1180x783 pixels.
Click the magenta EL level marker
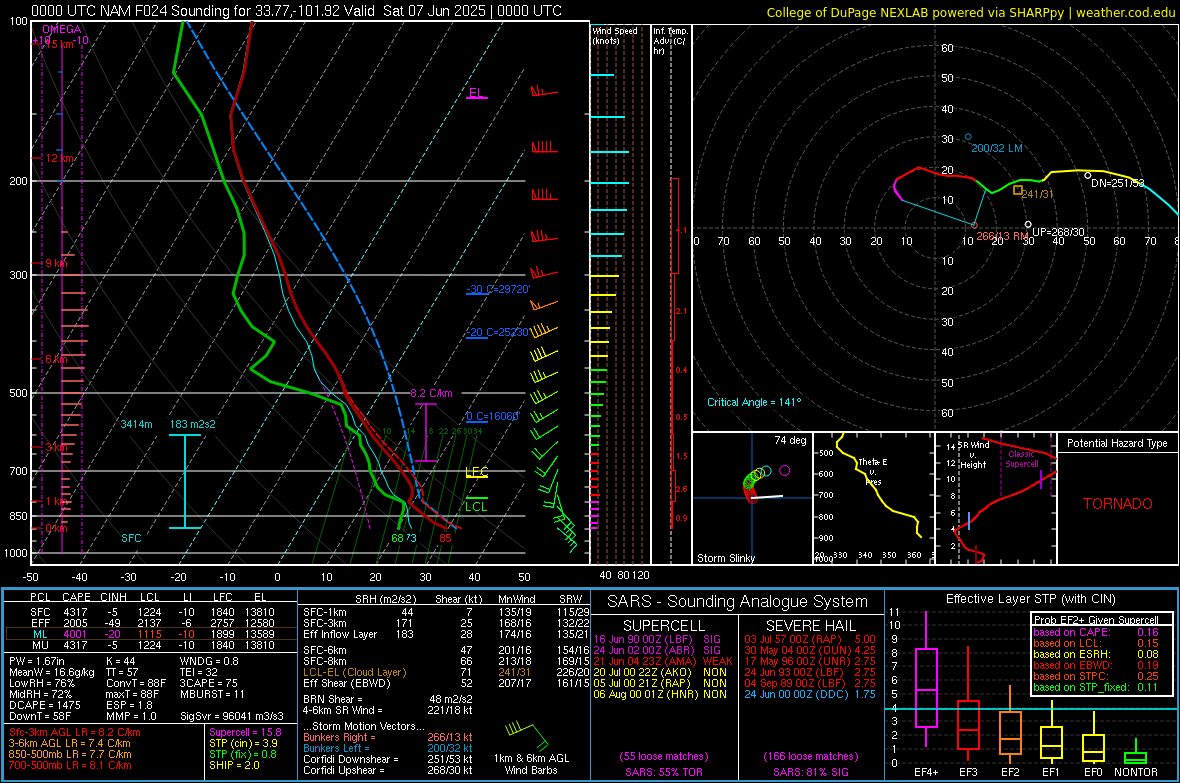click(x=476, y=93)
